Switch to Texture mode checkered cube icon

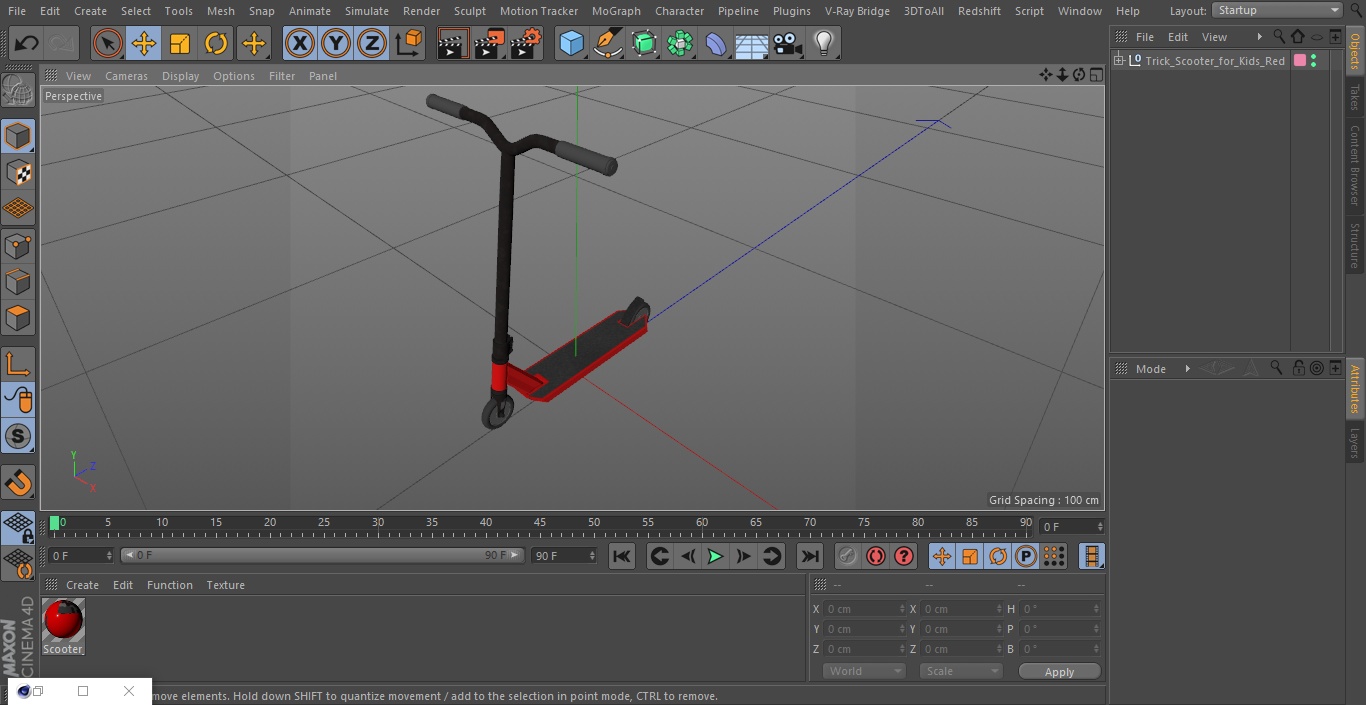(x=18, y=172)
